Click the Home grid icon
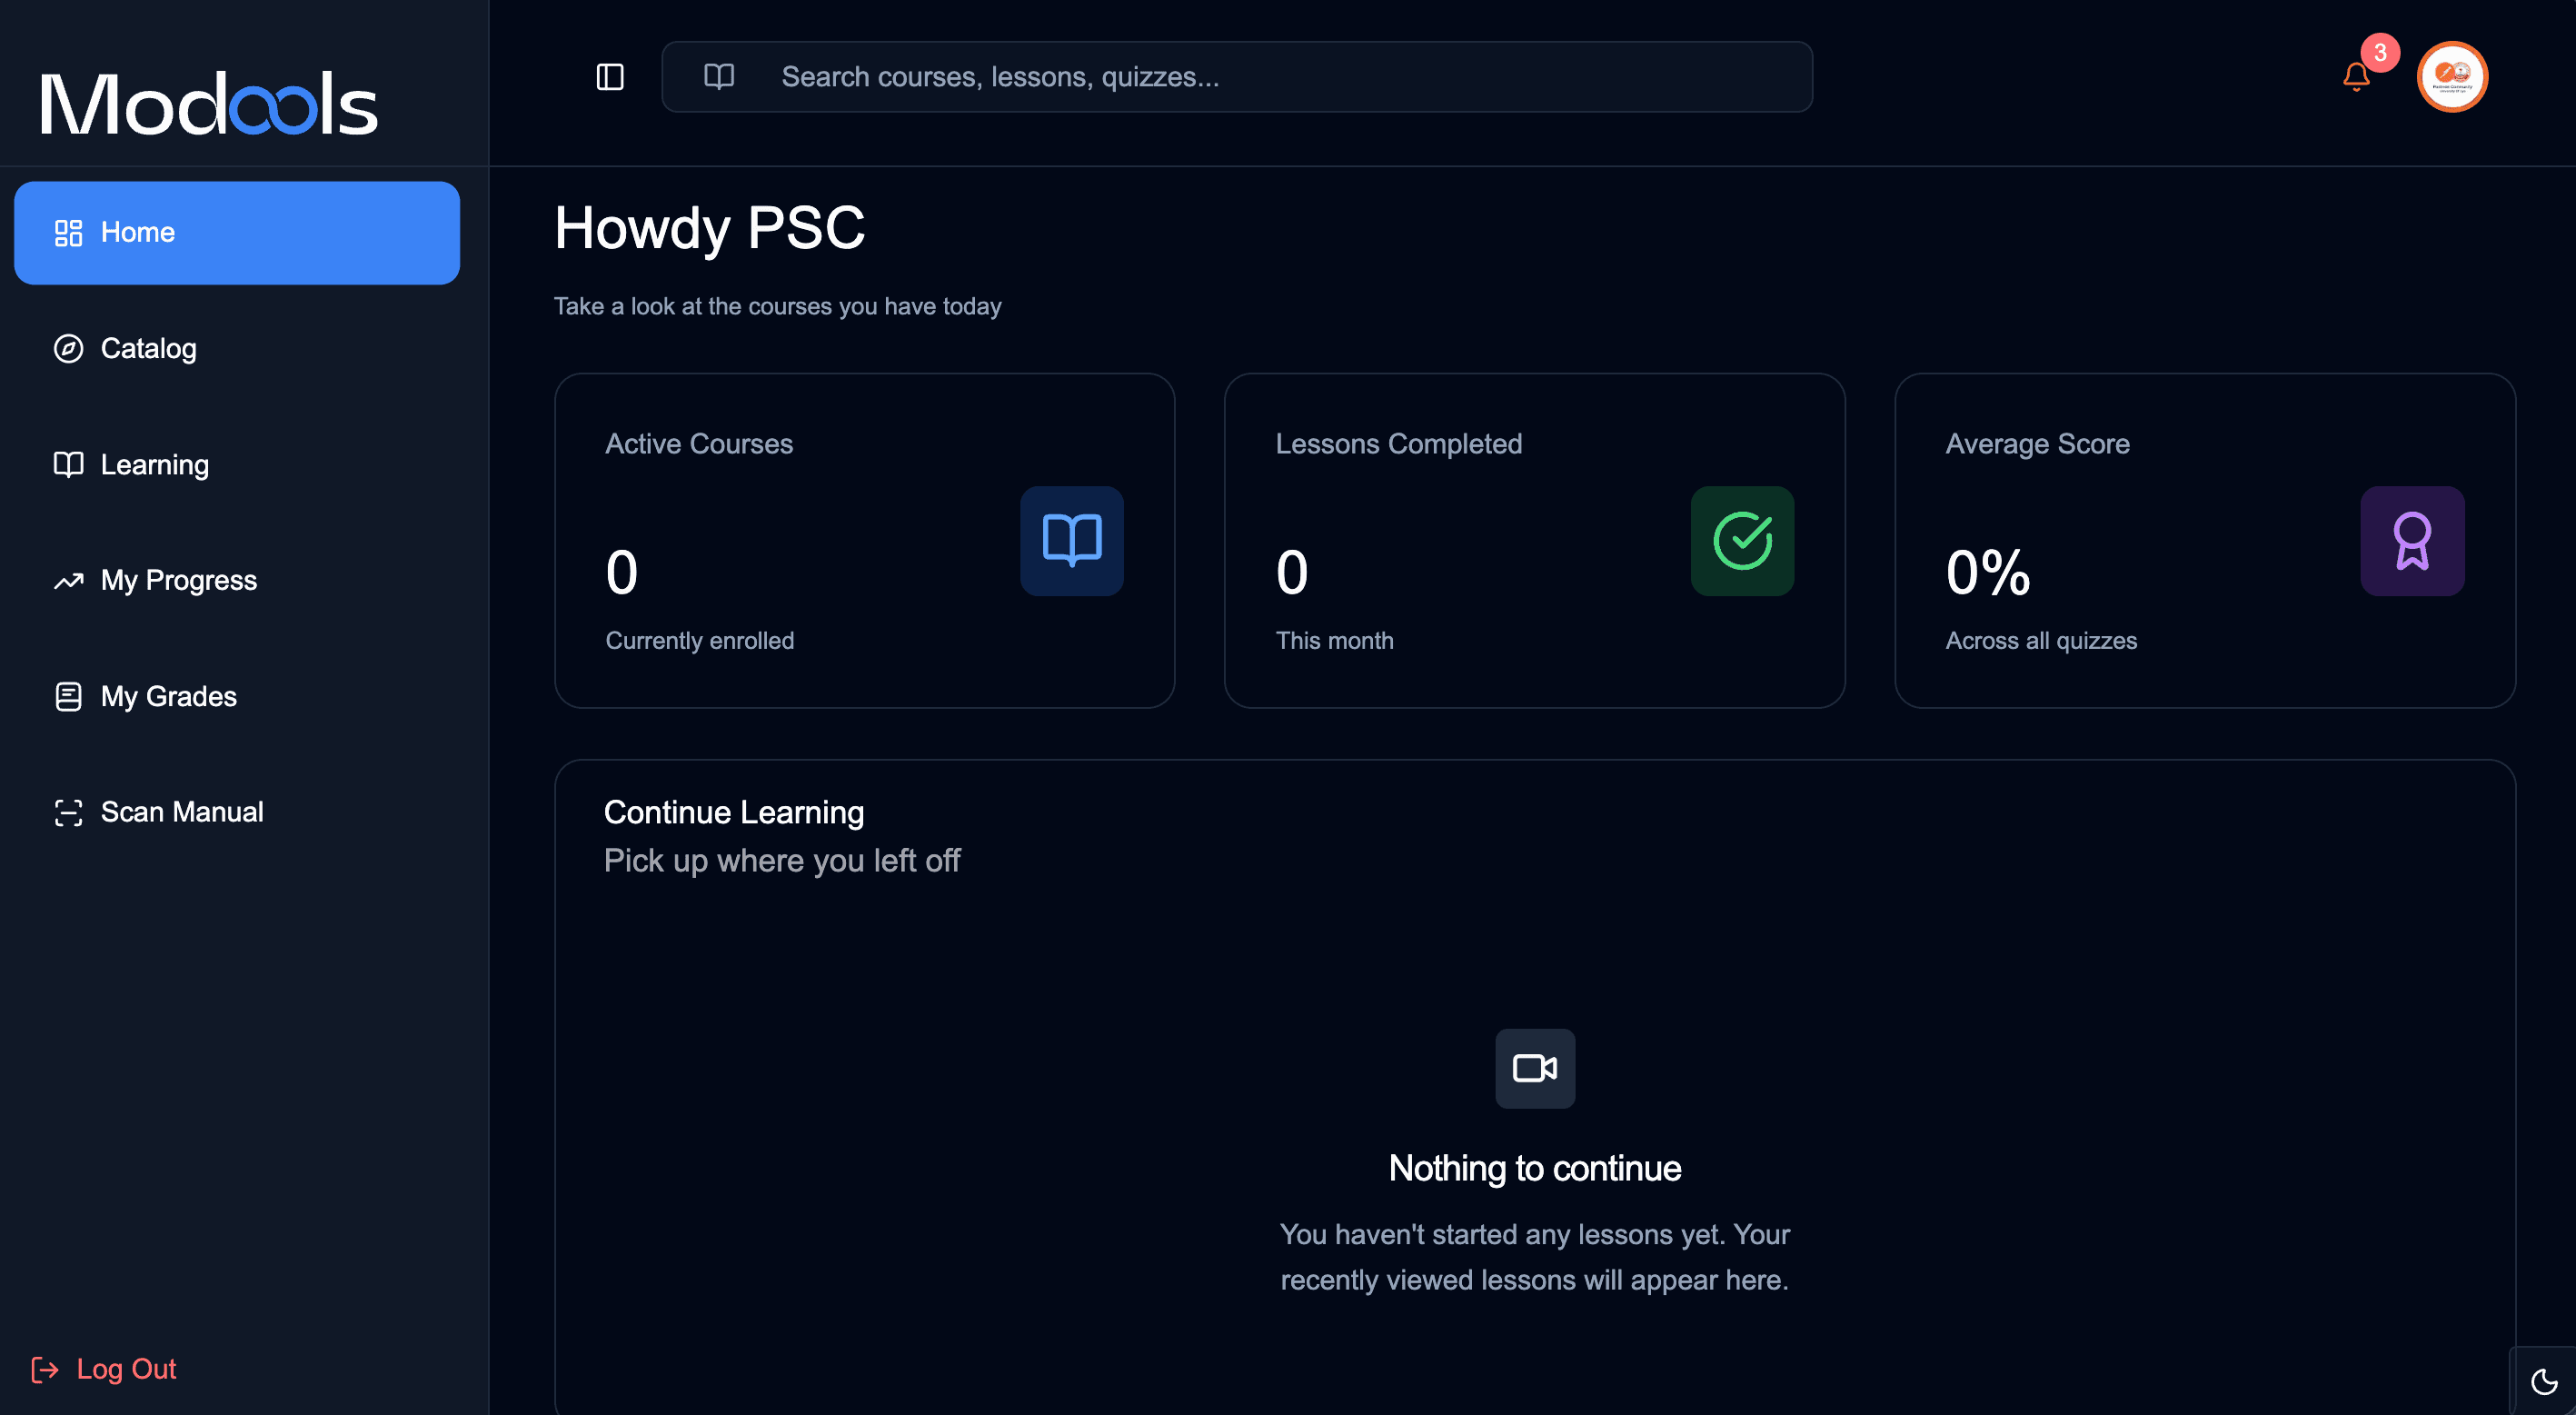Image resolution: width=2576 pixels, height=1415 pixels. point(68,233)
